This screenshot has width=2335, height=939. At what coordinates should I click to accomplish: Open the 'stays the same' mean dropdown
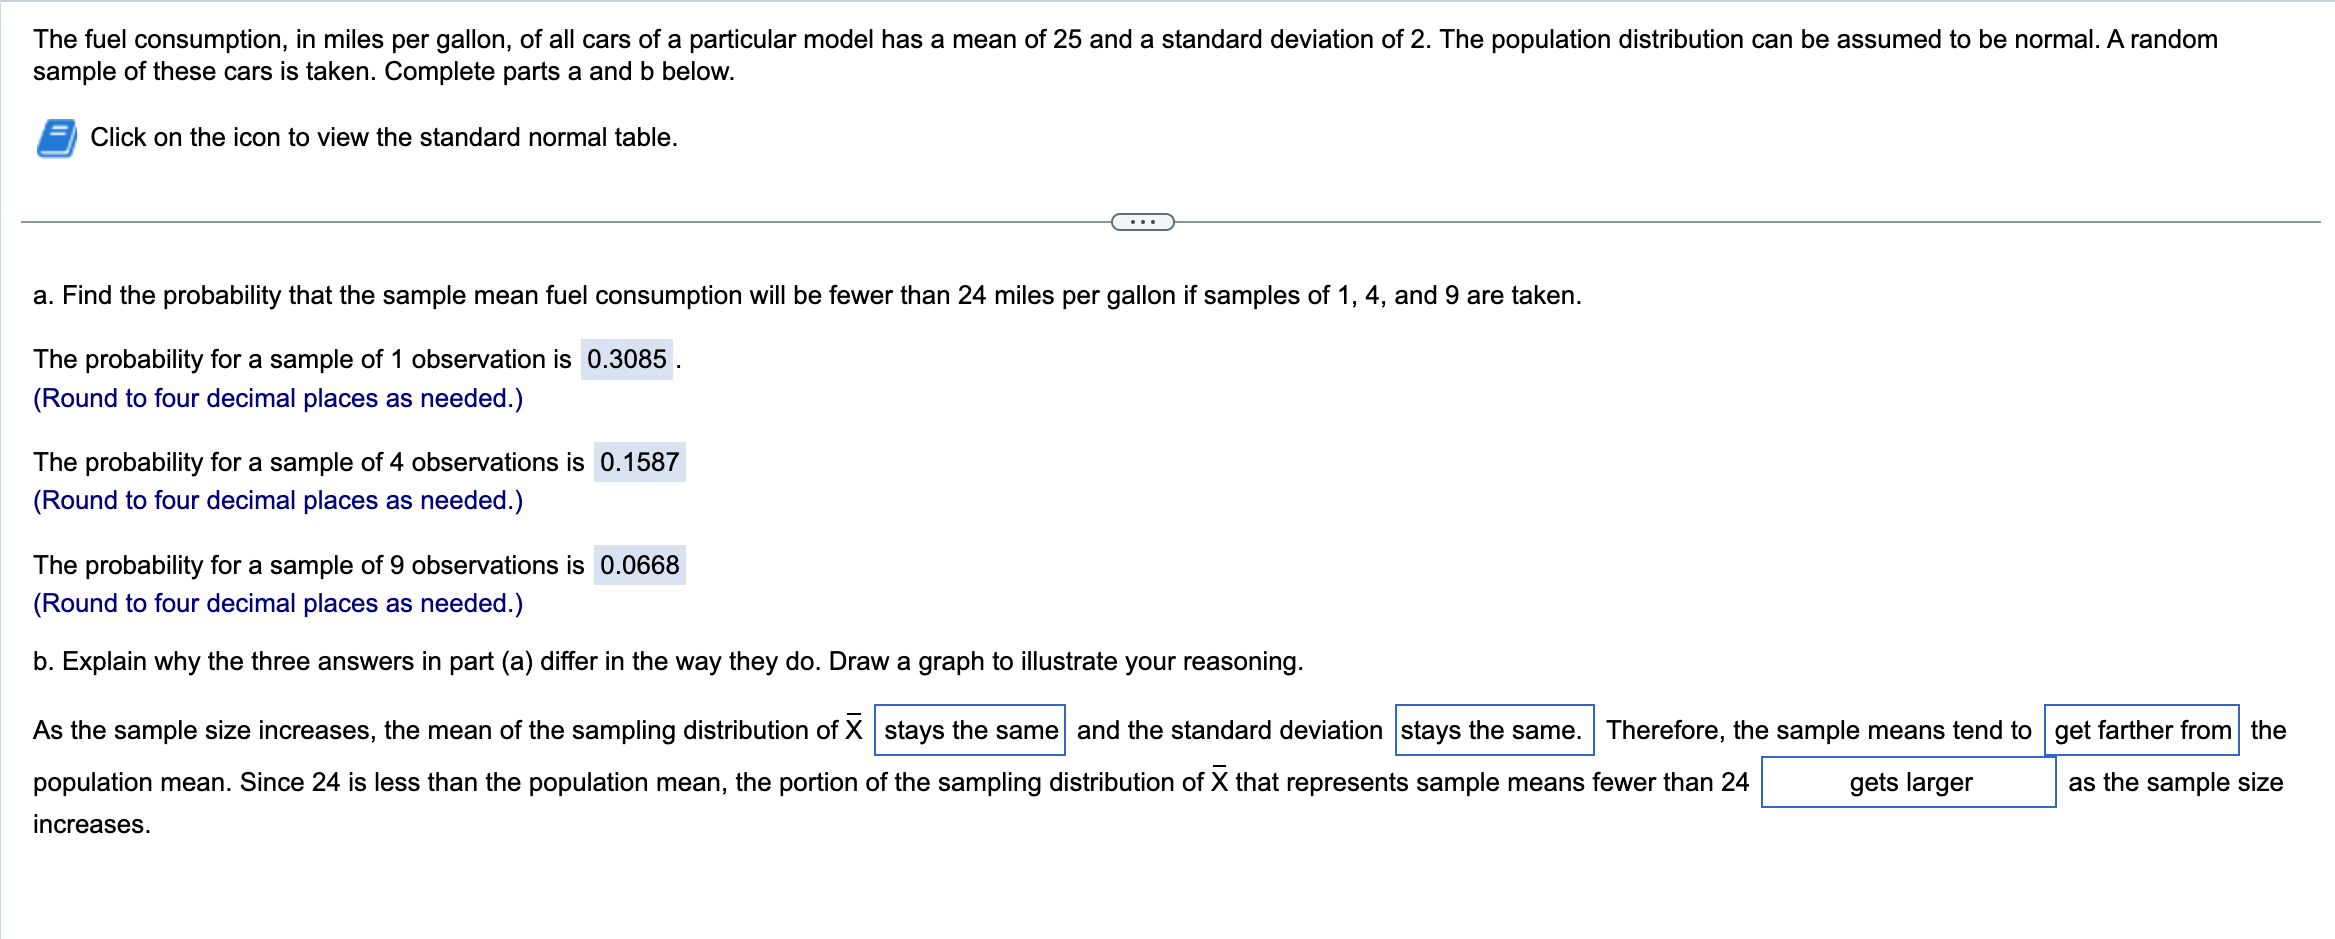pyautogui.click(x=968, y=730)
